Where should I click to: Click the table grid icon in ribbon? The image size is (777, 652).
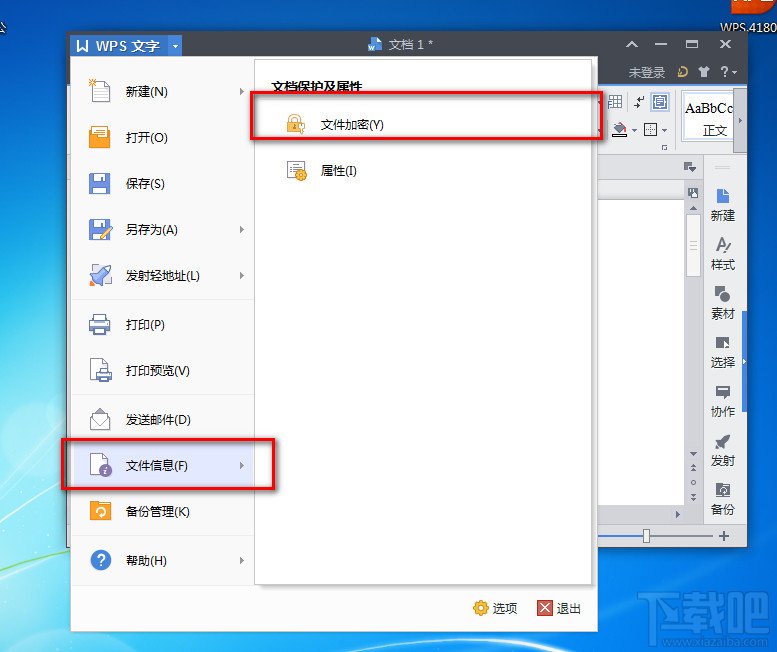[x=614, y=102]
